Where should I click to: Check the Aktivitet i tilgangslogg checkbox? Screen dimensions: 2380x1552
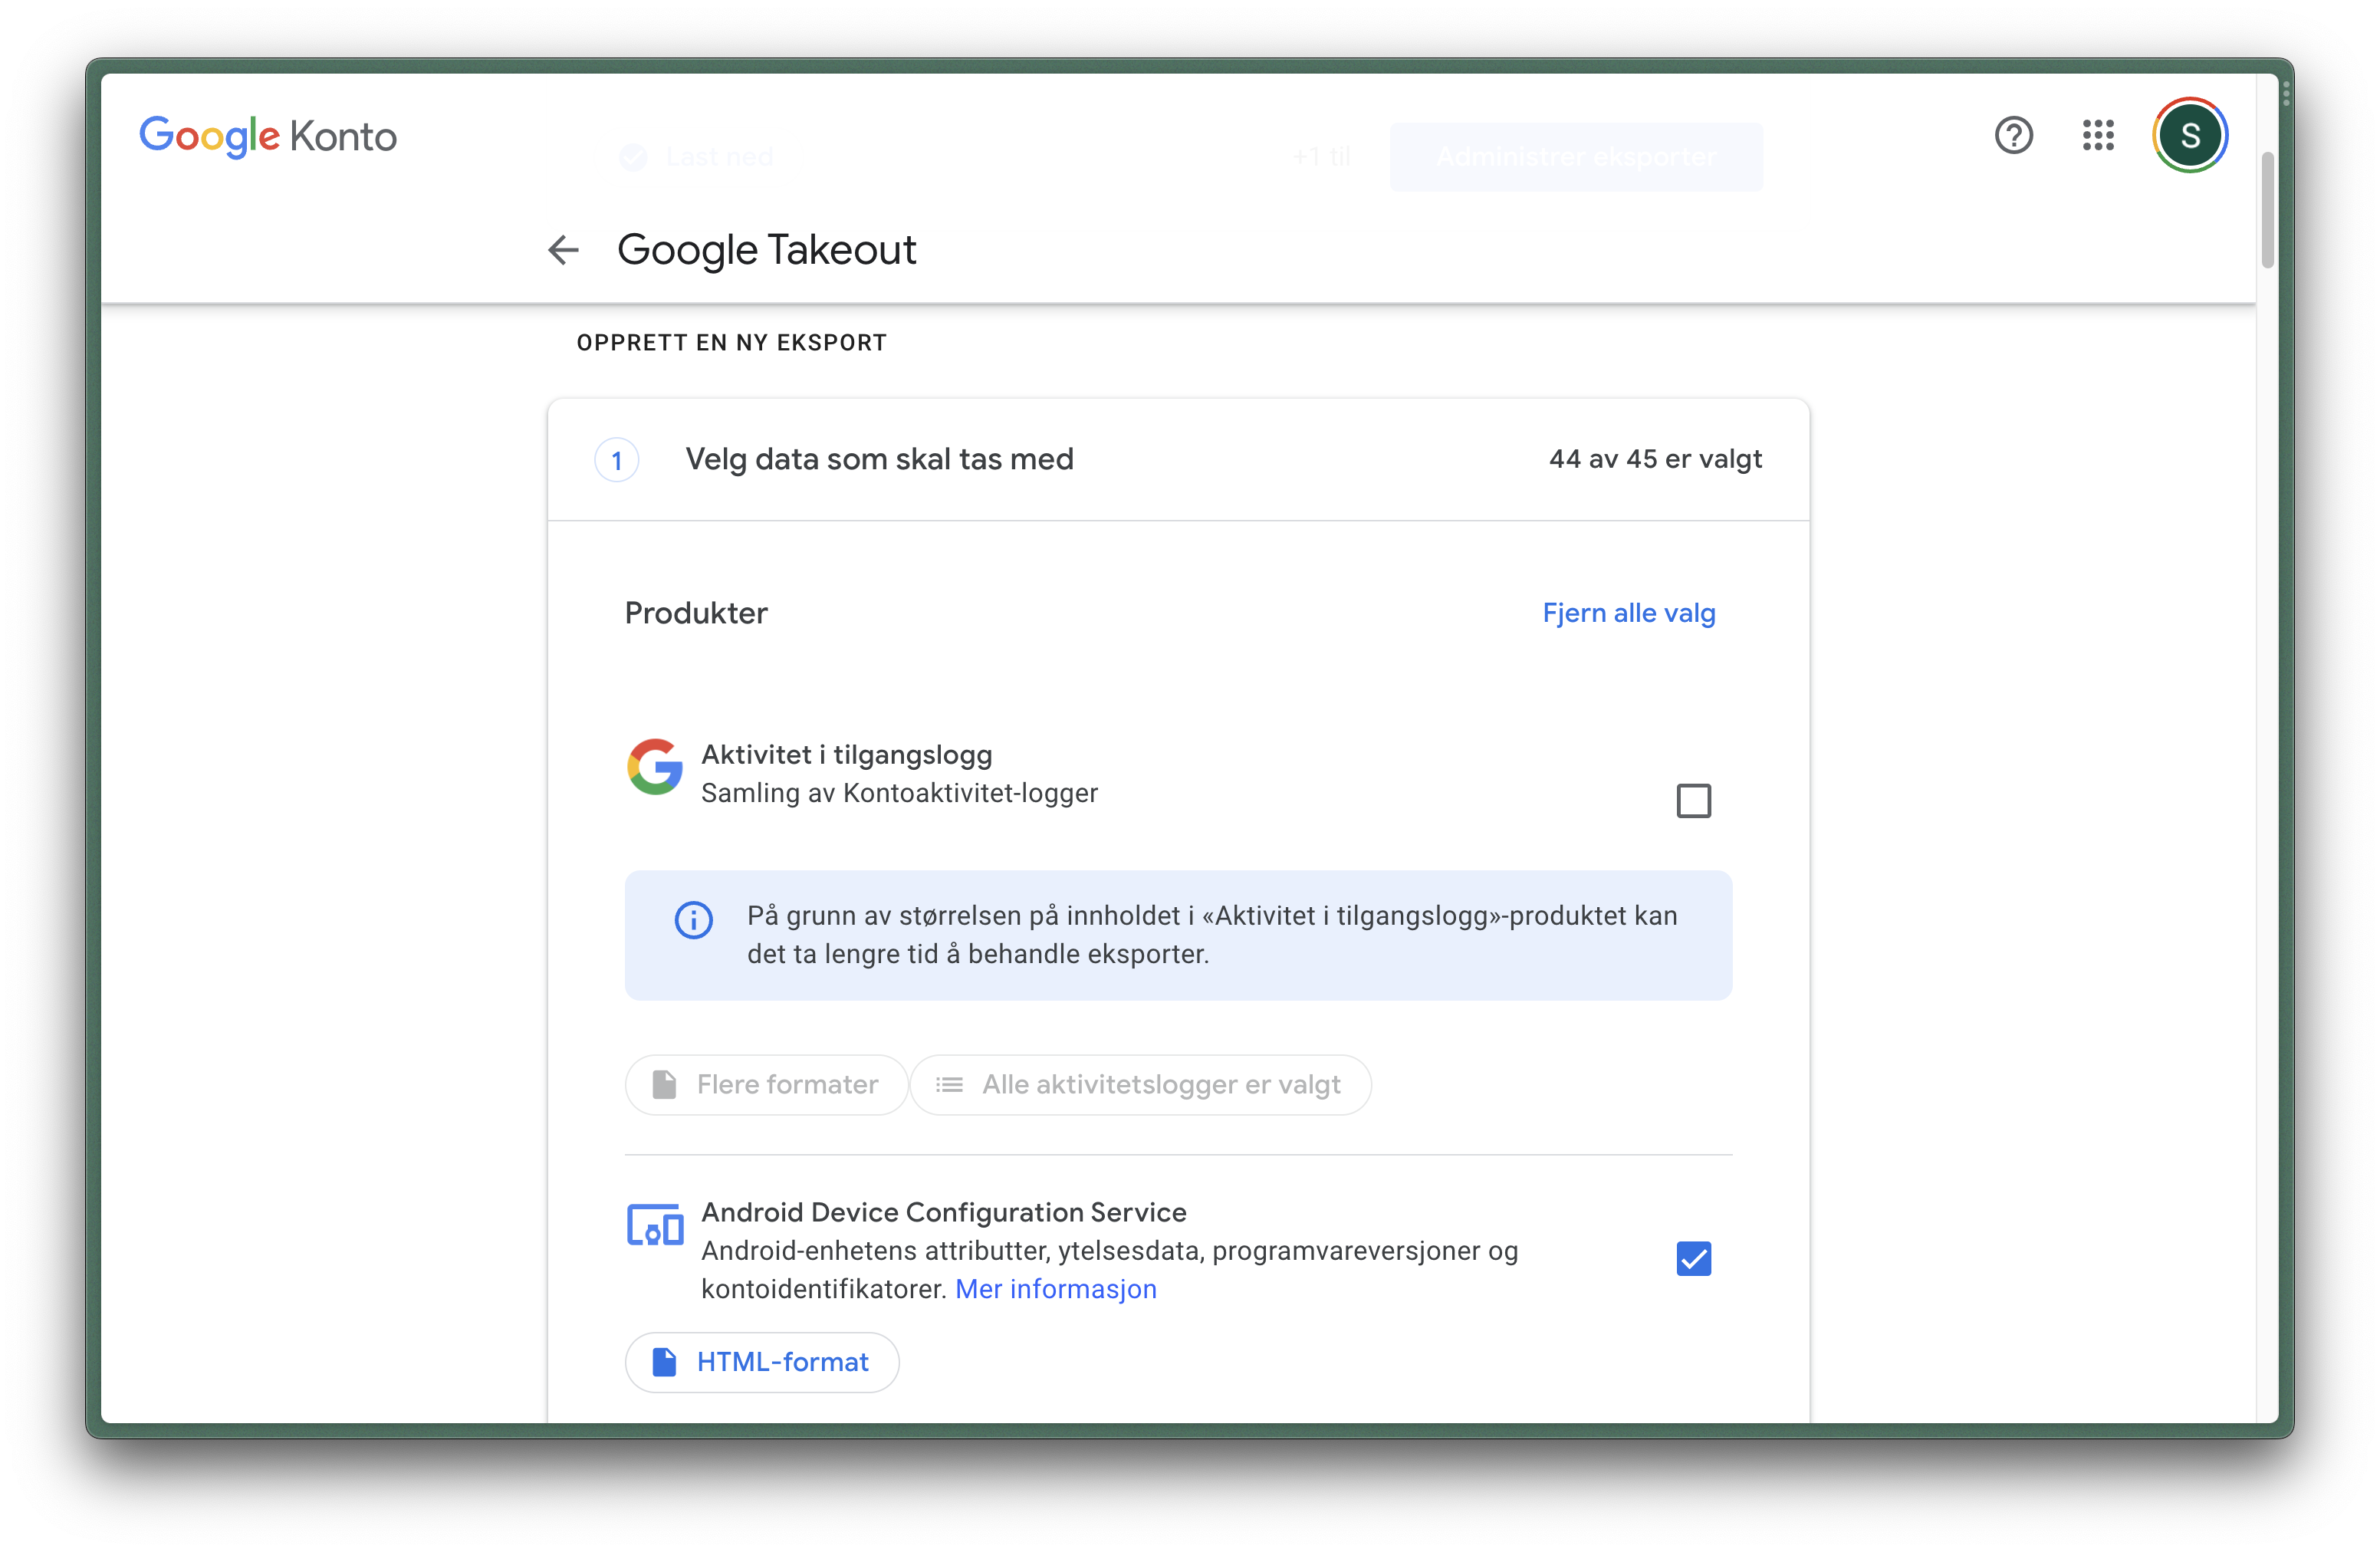click(1693, 800)
